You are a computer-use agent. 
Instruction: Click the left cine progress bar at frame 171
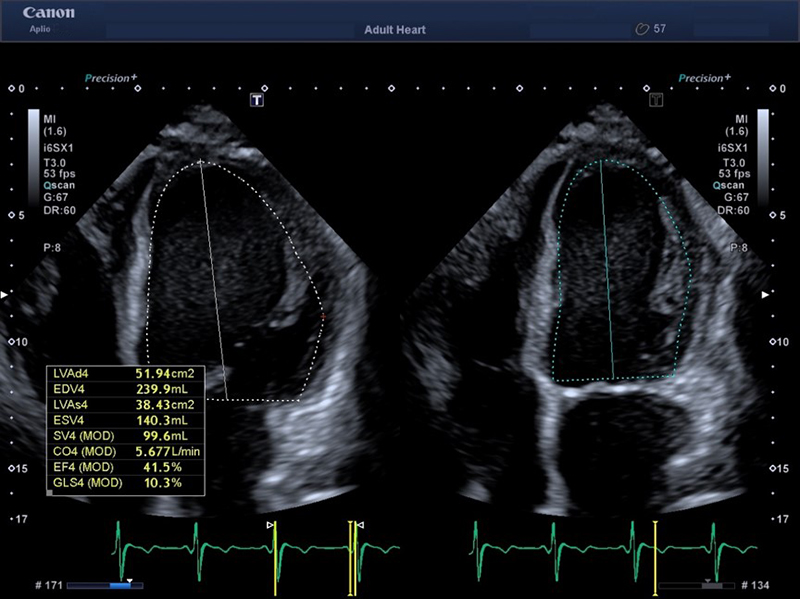104,585
